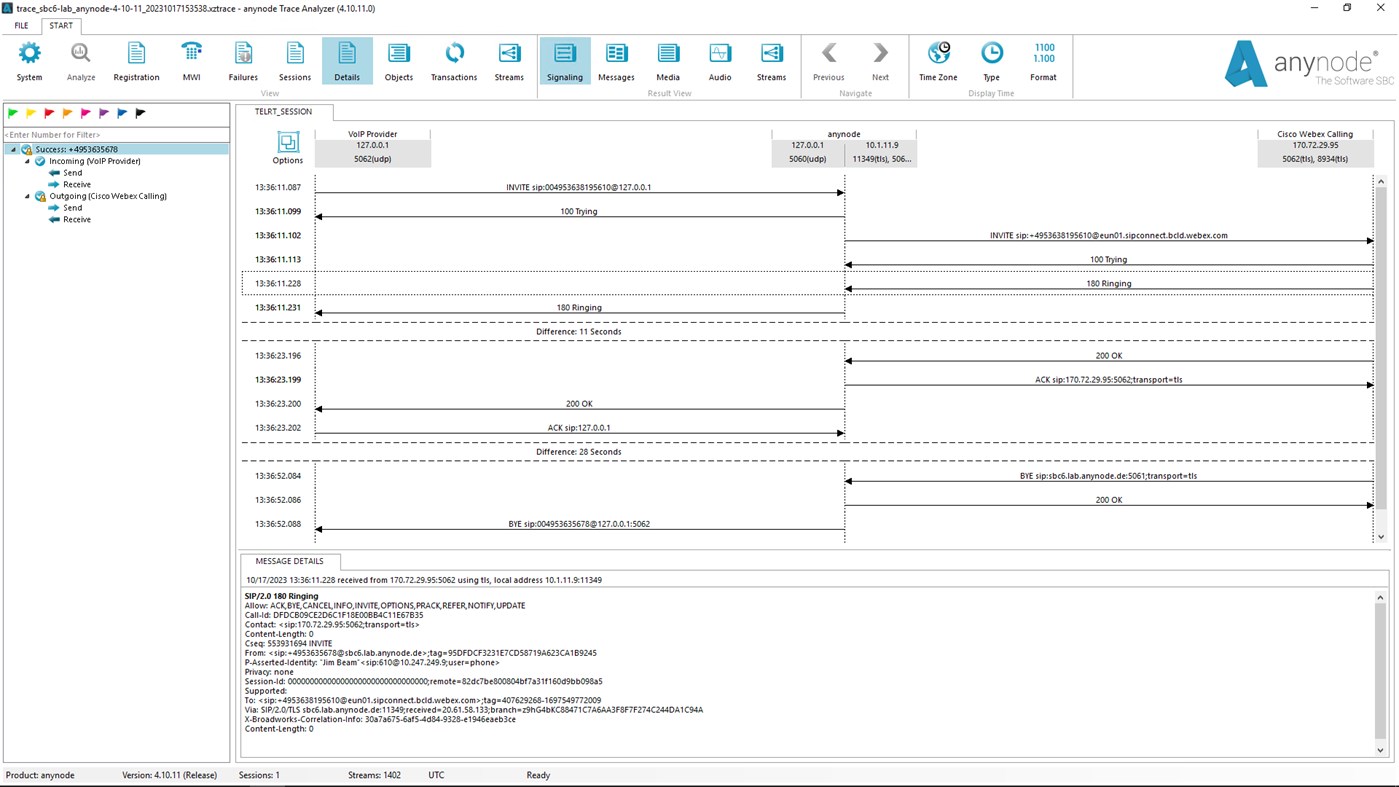1399x787 pixels.
Task: Toggle the Signaling result view
Action: coord(565,60)
